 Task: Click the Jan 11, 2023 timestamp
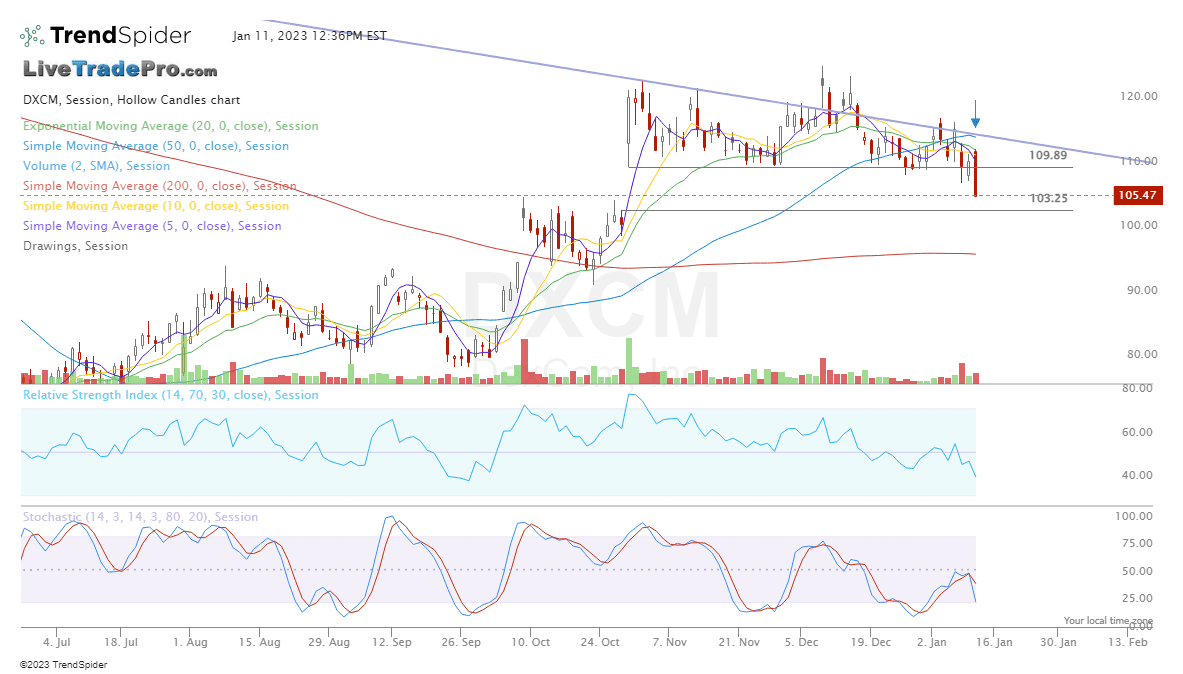(x=309, y=36)
